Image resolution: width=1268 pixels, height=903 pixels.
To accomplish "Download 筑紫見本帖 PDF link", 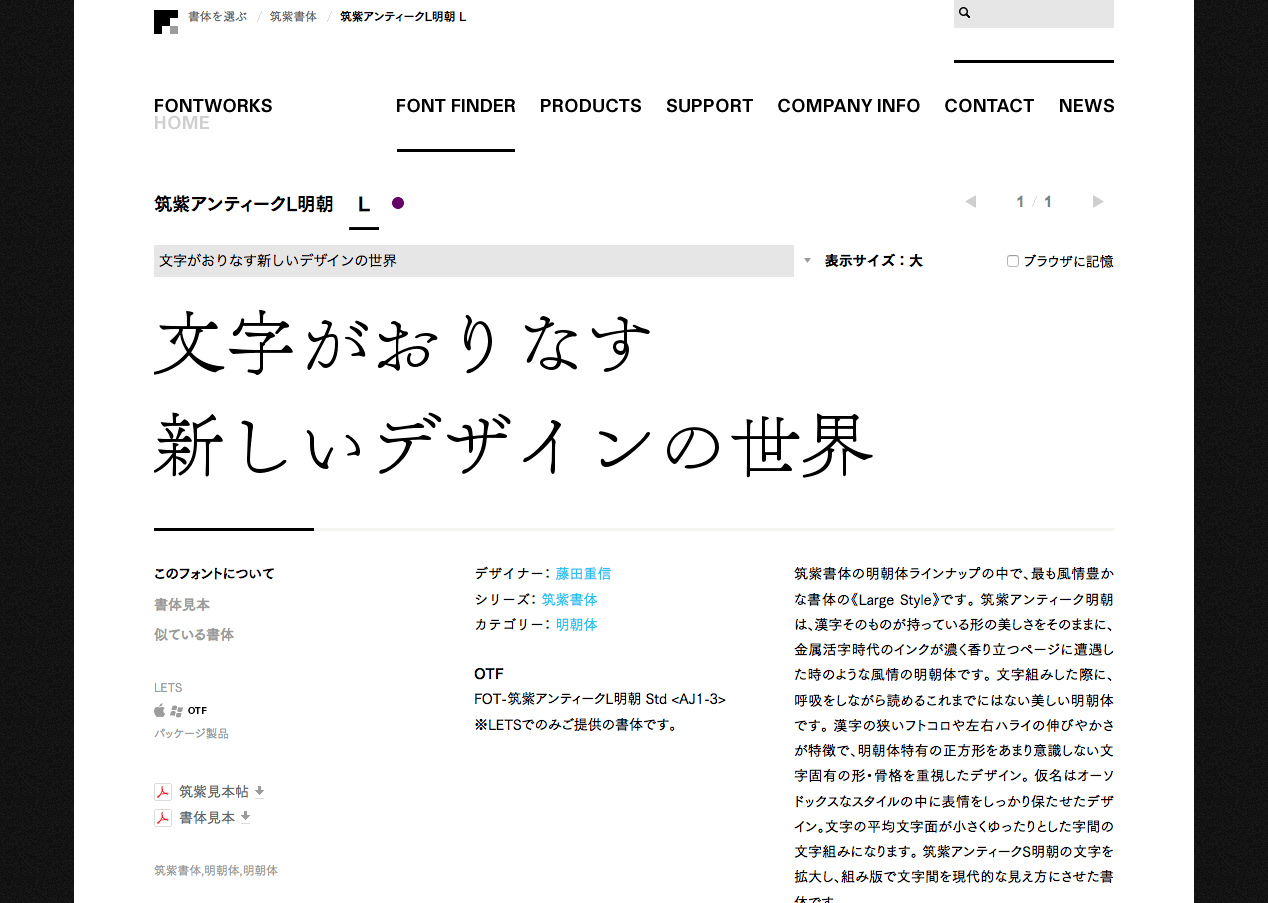I will click(x=214, y=792).
